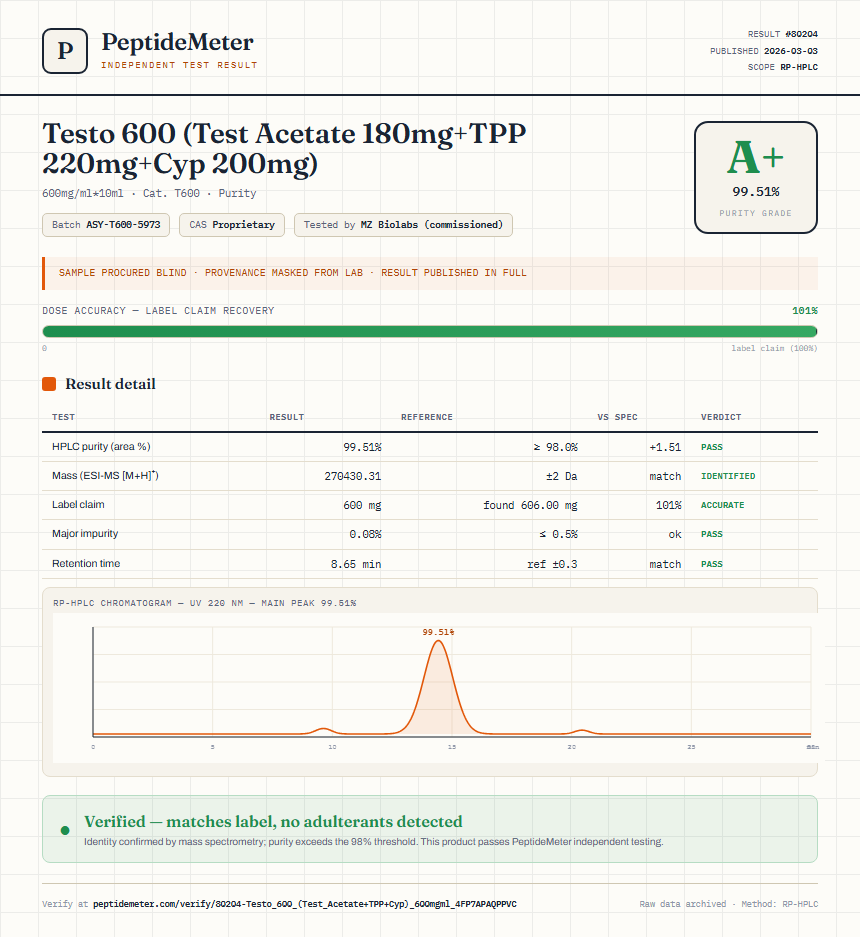Click the SCOPE RP-HPLC text

[782, 67]
